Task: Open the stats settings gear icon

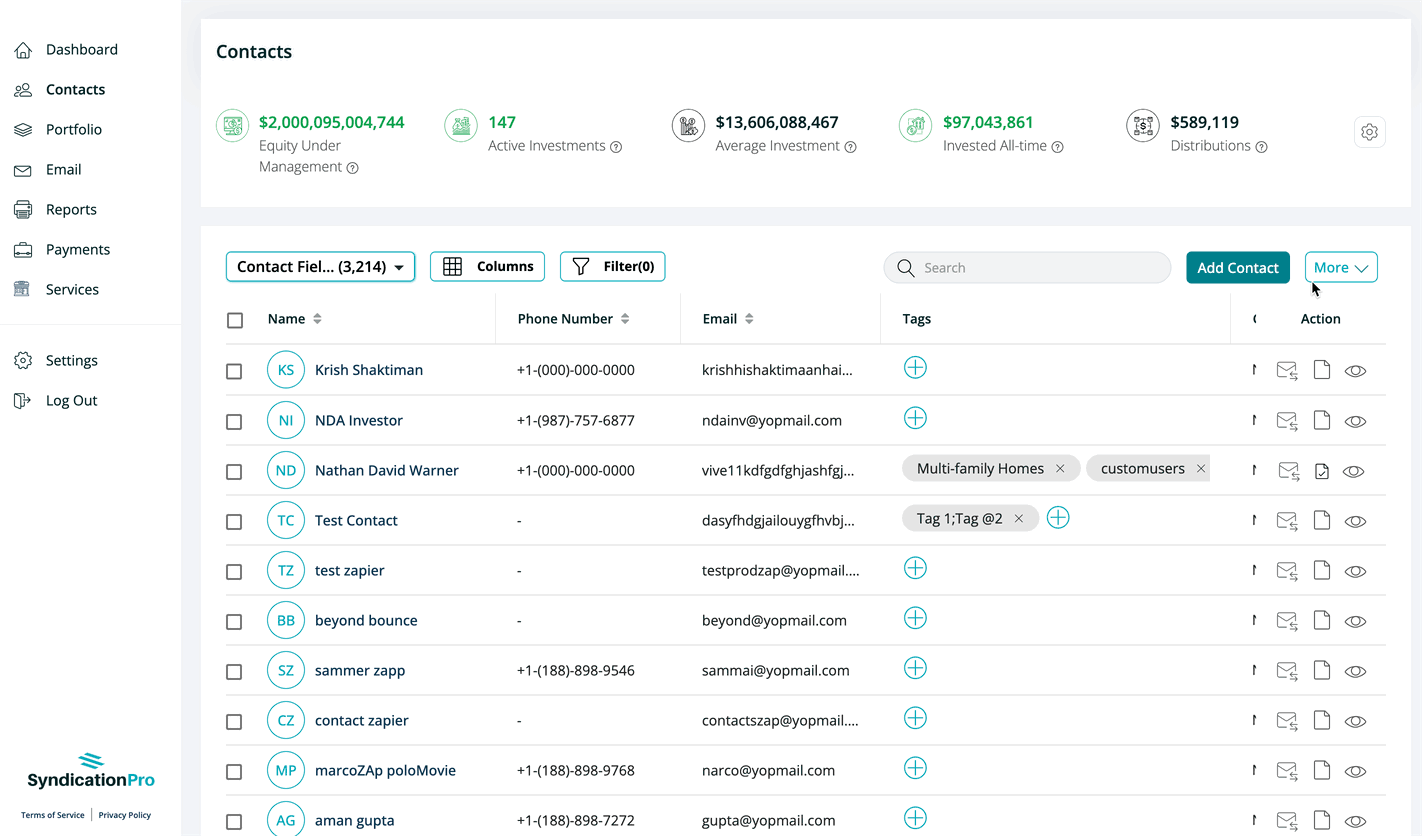Action: click(1369, 132)
